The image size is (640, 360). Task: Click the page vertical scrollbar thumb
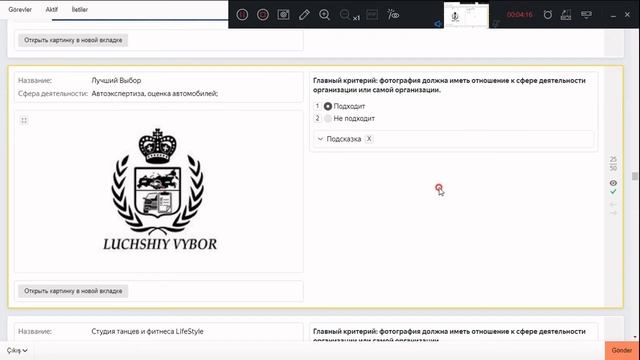tap(634, 176)
